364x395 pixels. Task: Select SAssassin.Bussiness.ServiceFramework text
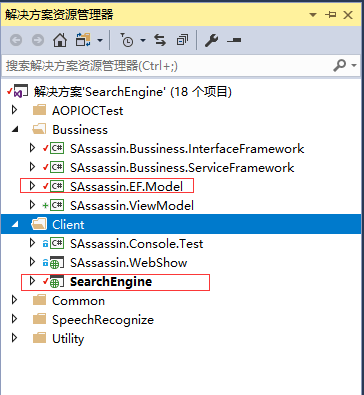click(182, 168)
